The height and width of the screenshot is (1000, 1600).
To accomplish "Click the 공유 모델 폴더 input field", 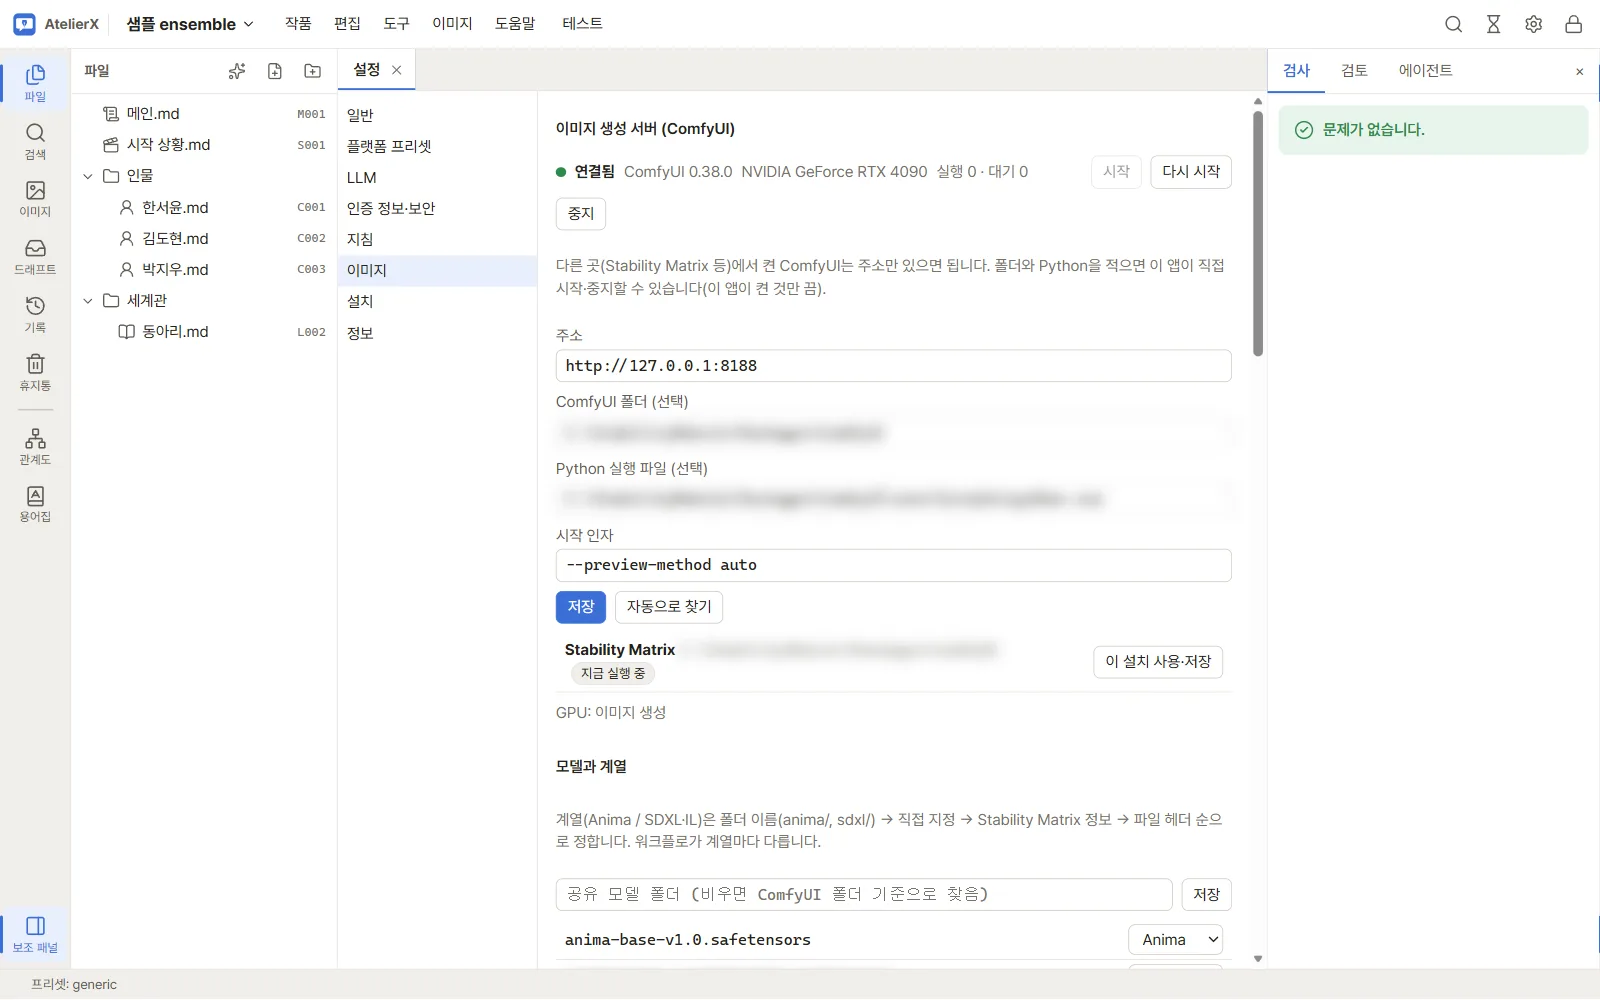I will click(864, 895).
